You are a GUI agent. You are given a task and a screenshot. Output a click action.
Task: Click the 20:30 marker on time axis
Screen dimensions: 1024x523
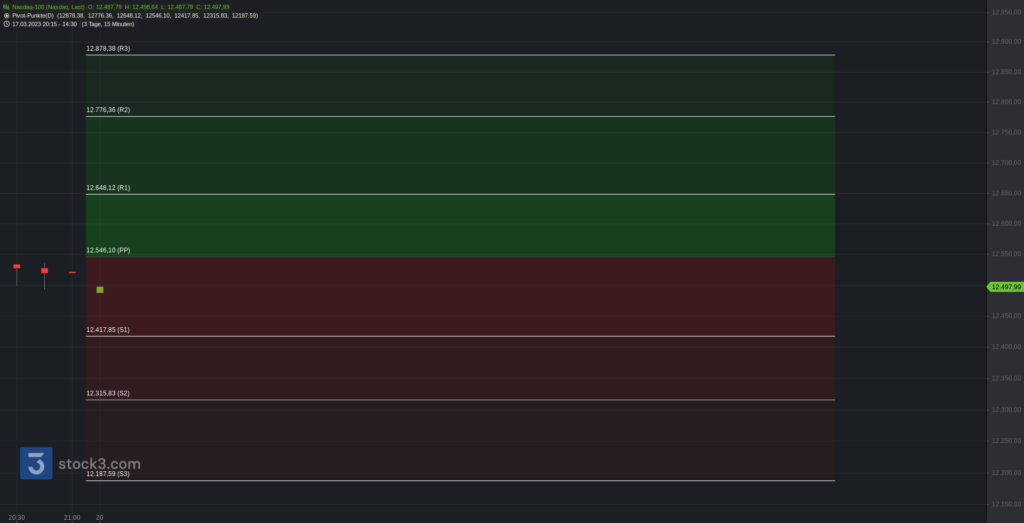coord(16,518)
